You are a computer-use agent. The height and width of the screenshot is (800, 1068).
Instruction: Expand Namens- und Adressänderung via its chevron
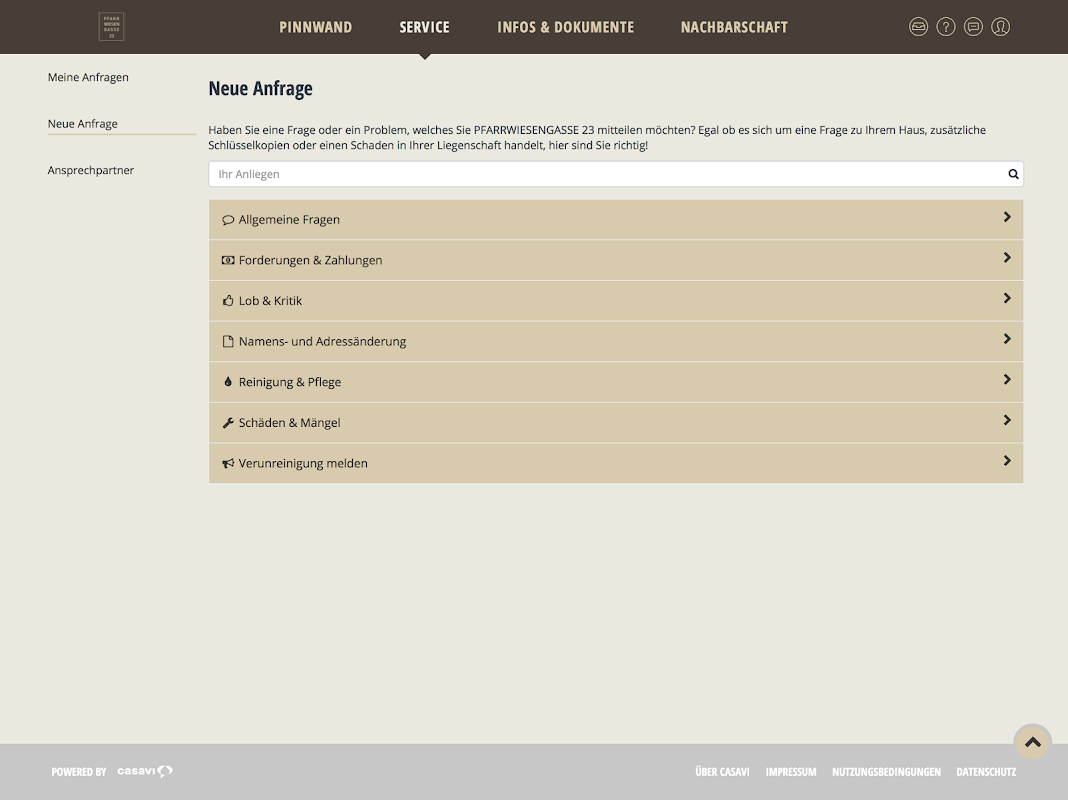tap(1007, 339)
